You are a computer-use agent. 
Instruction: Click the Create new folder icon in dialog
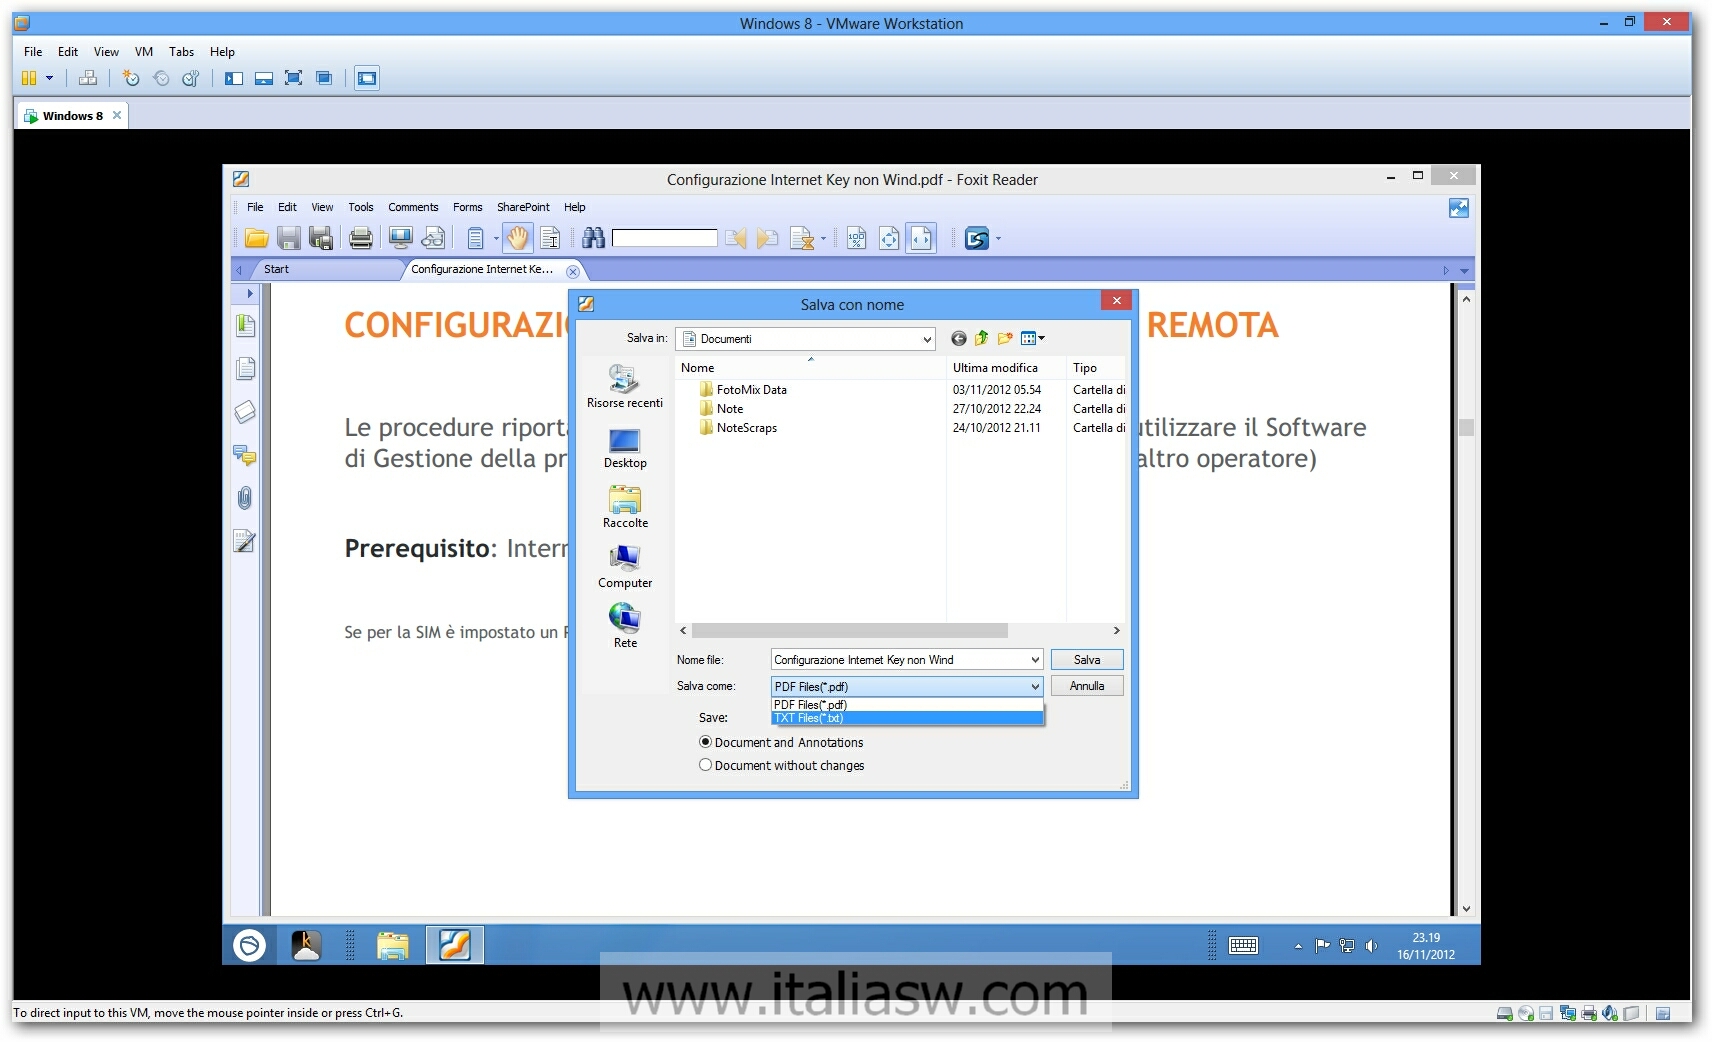coord(1005,339)
